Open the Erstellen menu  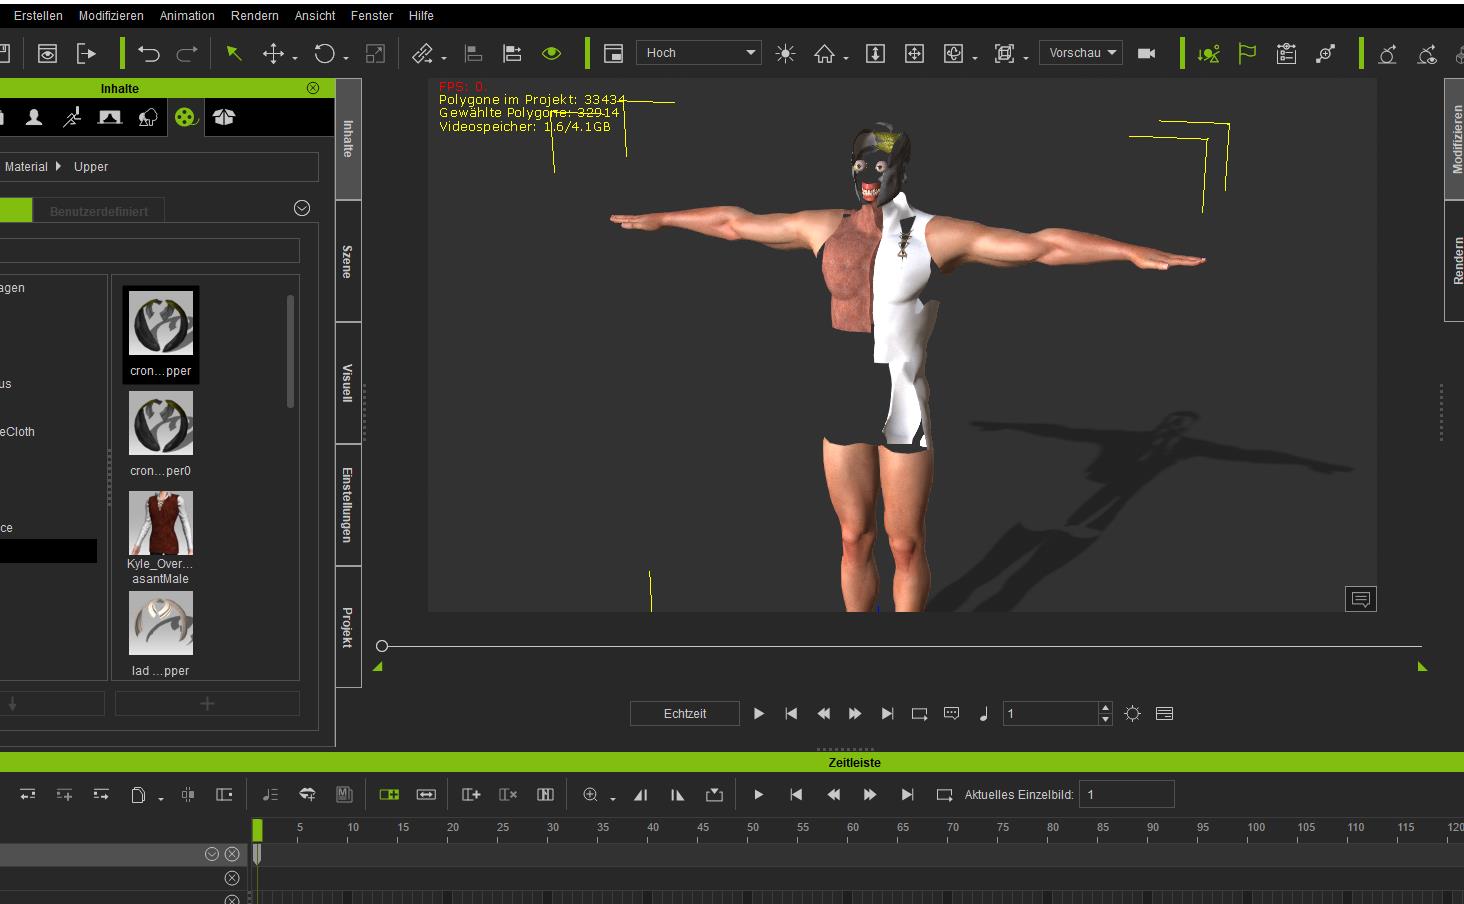point(38,16)
